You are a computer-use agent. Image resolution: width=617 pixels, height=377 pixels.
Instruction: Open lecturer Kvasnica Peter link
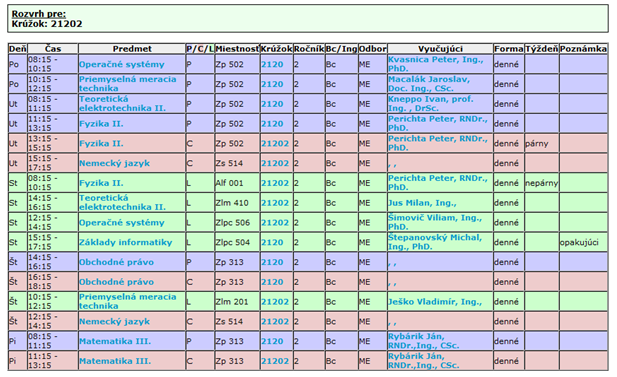tap(436, 64)
